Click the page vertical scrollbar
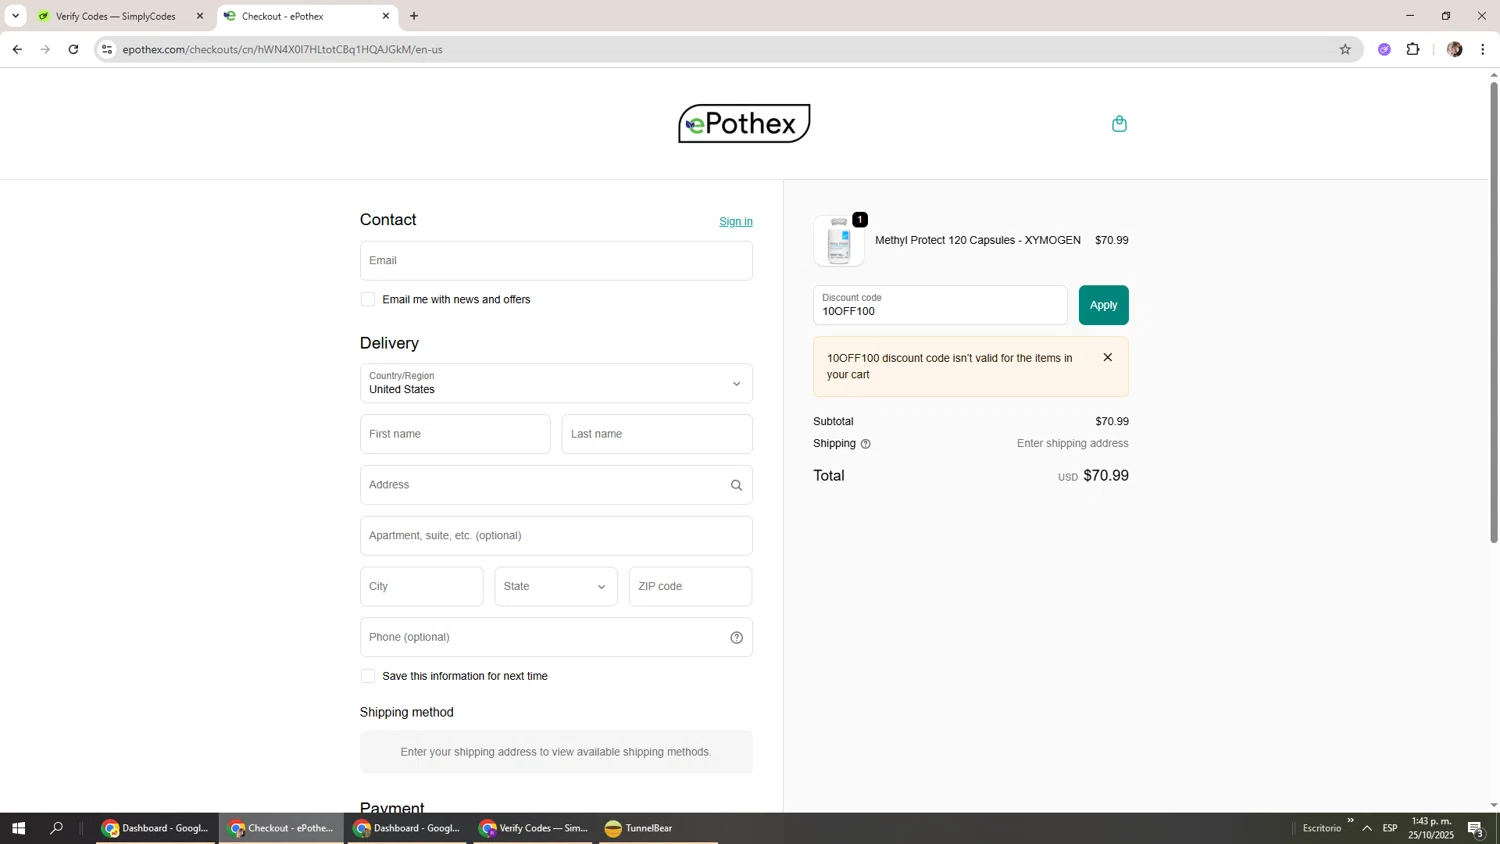The height and width of the screenshot is (844, 1500). pyautogui.click(x=1494, y=312)
